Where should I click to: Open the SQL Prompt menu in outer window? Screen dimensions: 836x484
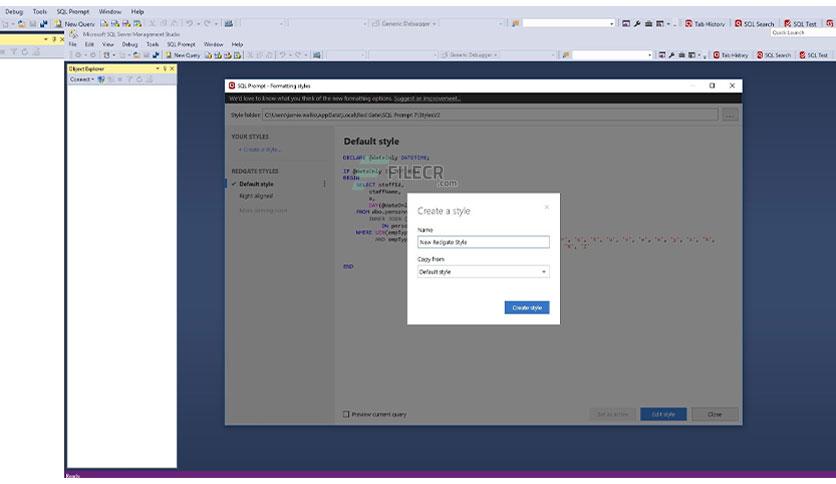click(x=73, y=11)
